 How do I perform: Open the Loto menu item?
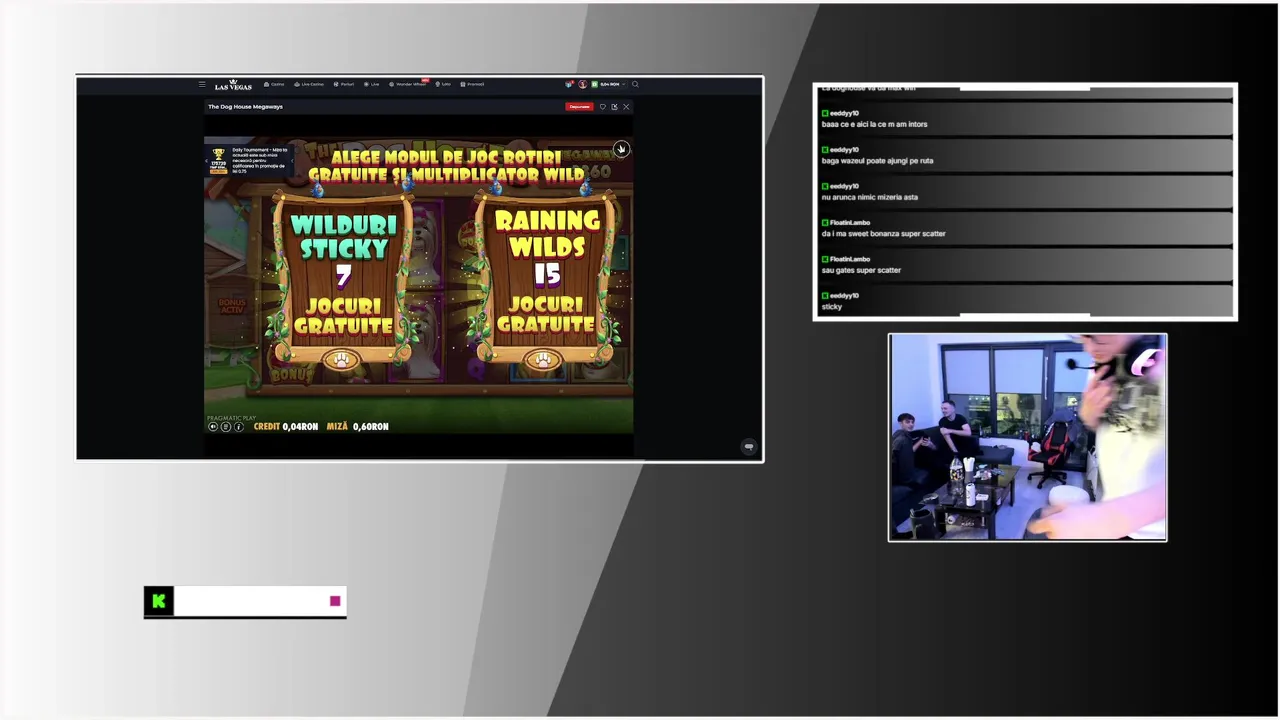tap(443, 84)
